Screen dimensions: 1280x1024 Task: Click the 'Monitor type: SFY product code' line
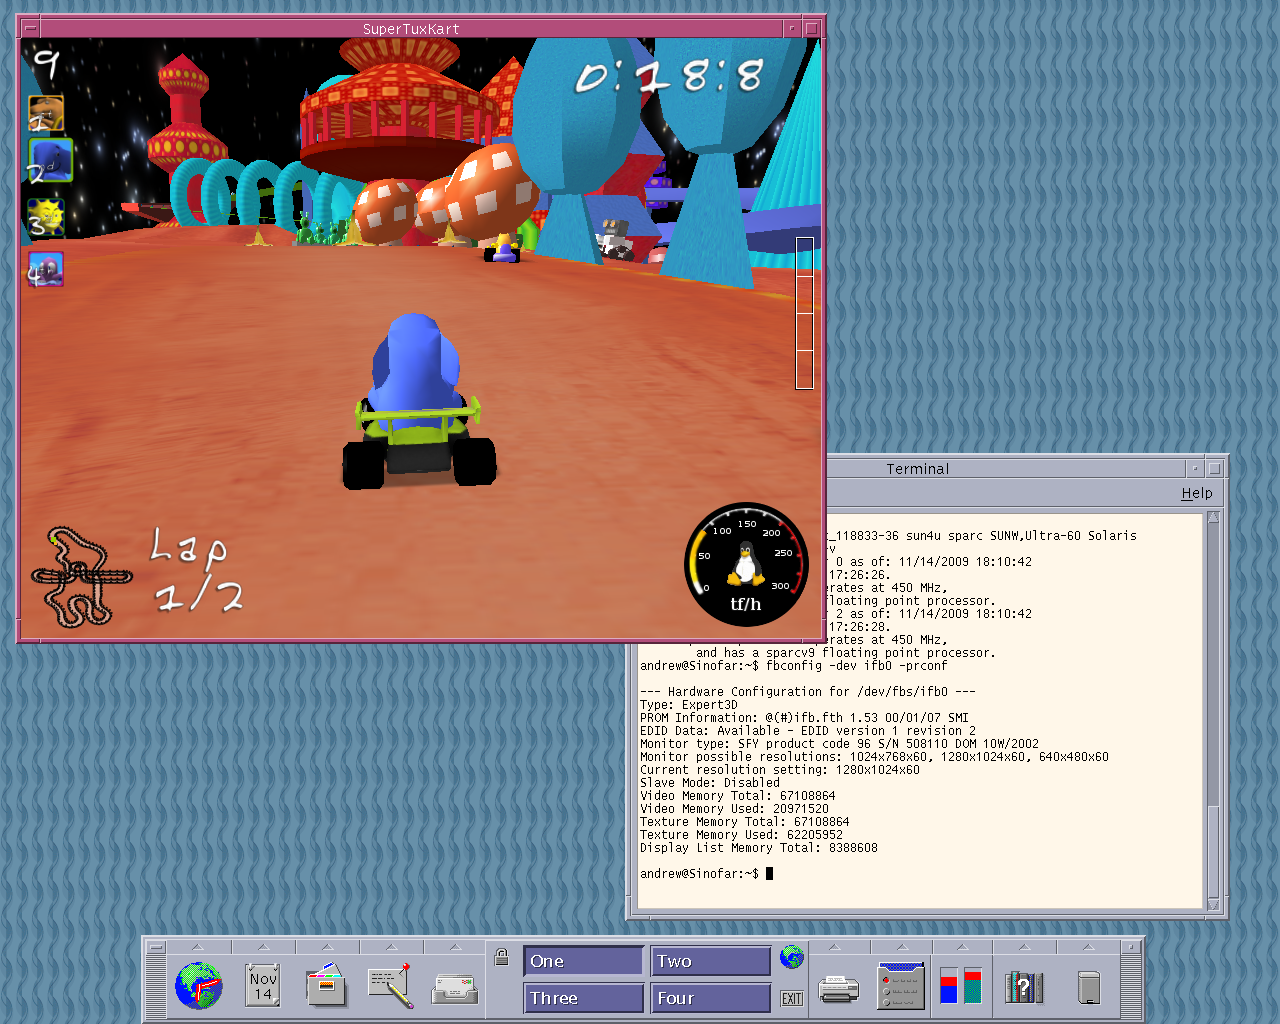pos(839,744)
